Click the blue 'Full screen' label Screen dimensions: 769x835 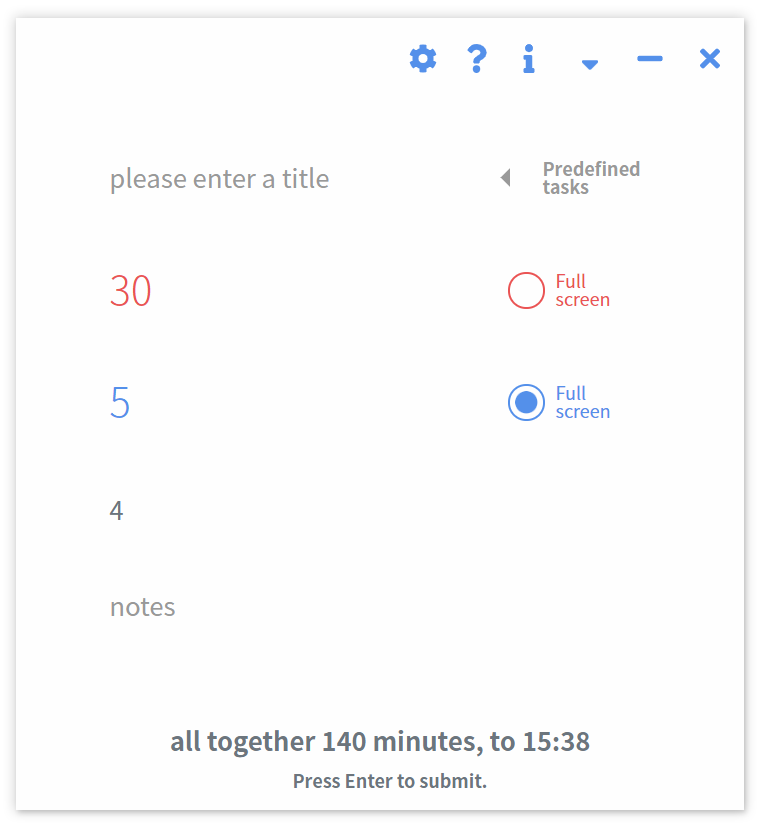click(x=582, y=402)
